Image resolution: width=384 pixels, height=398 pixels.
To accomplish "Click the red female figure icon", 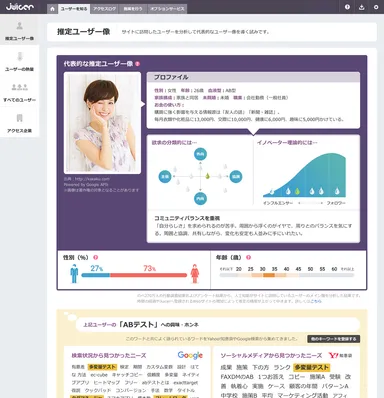I will coord(195,274).
